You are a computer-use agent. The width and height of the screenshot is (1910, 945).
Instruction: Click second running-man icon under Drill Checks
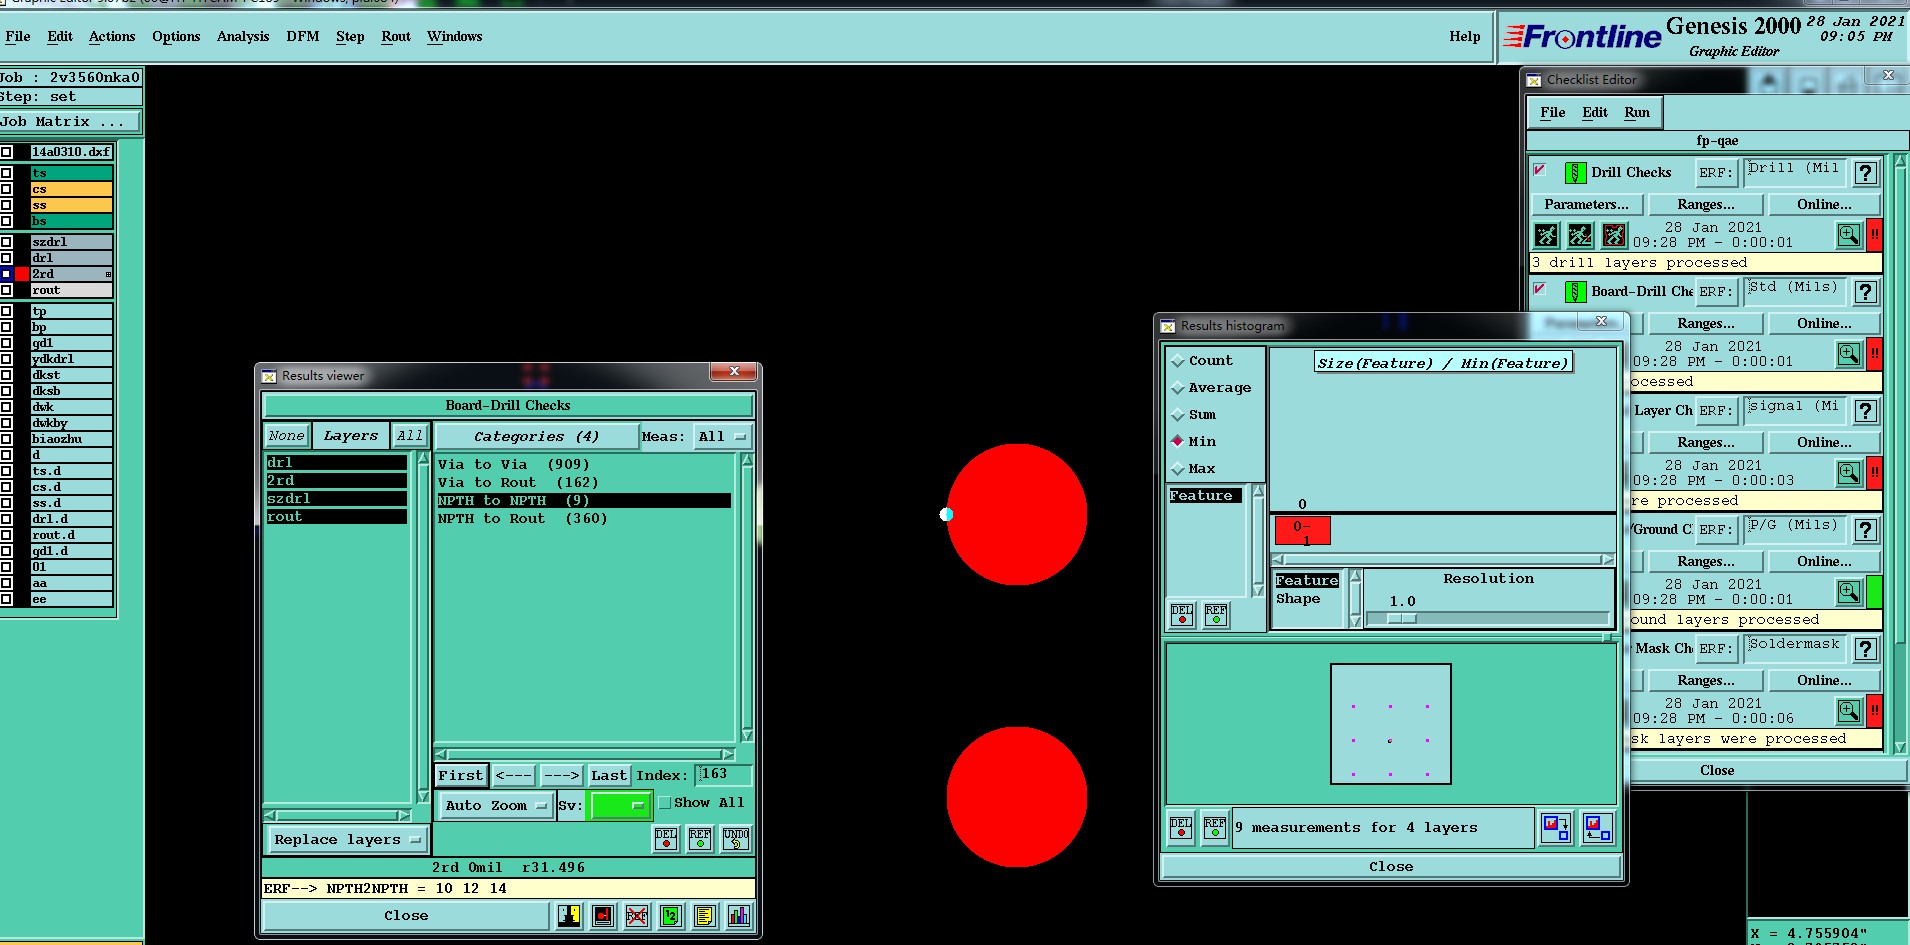click(1581, 235)
